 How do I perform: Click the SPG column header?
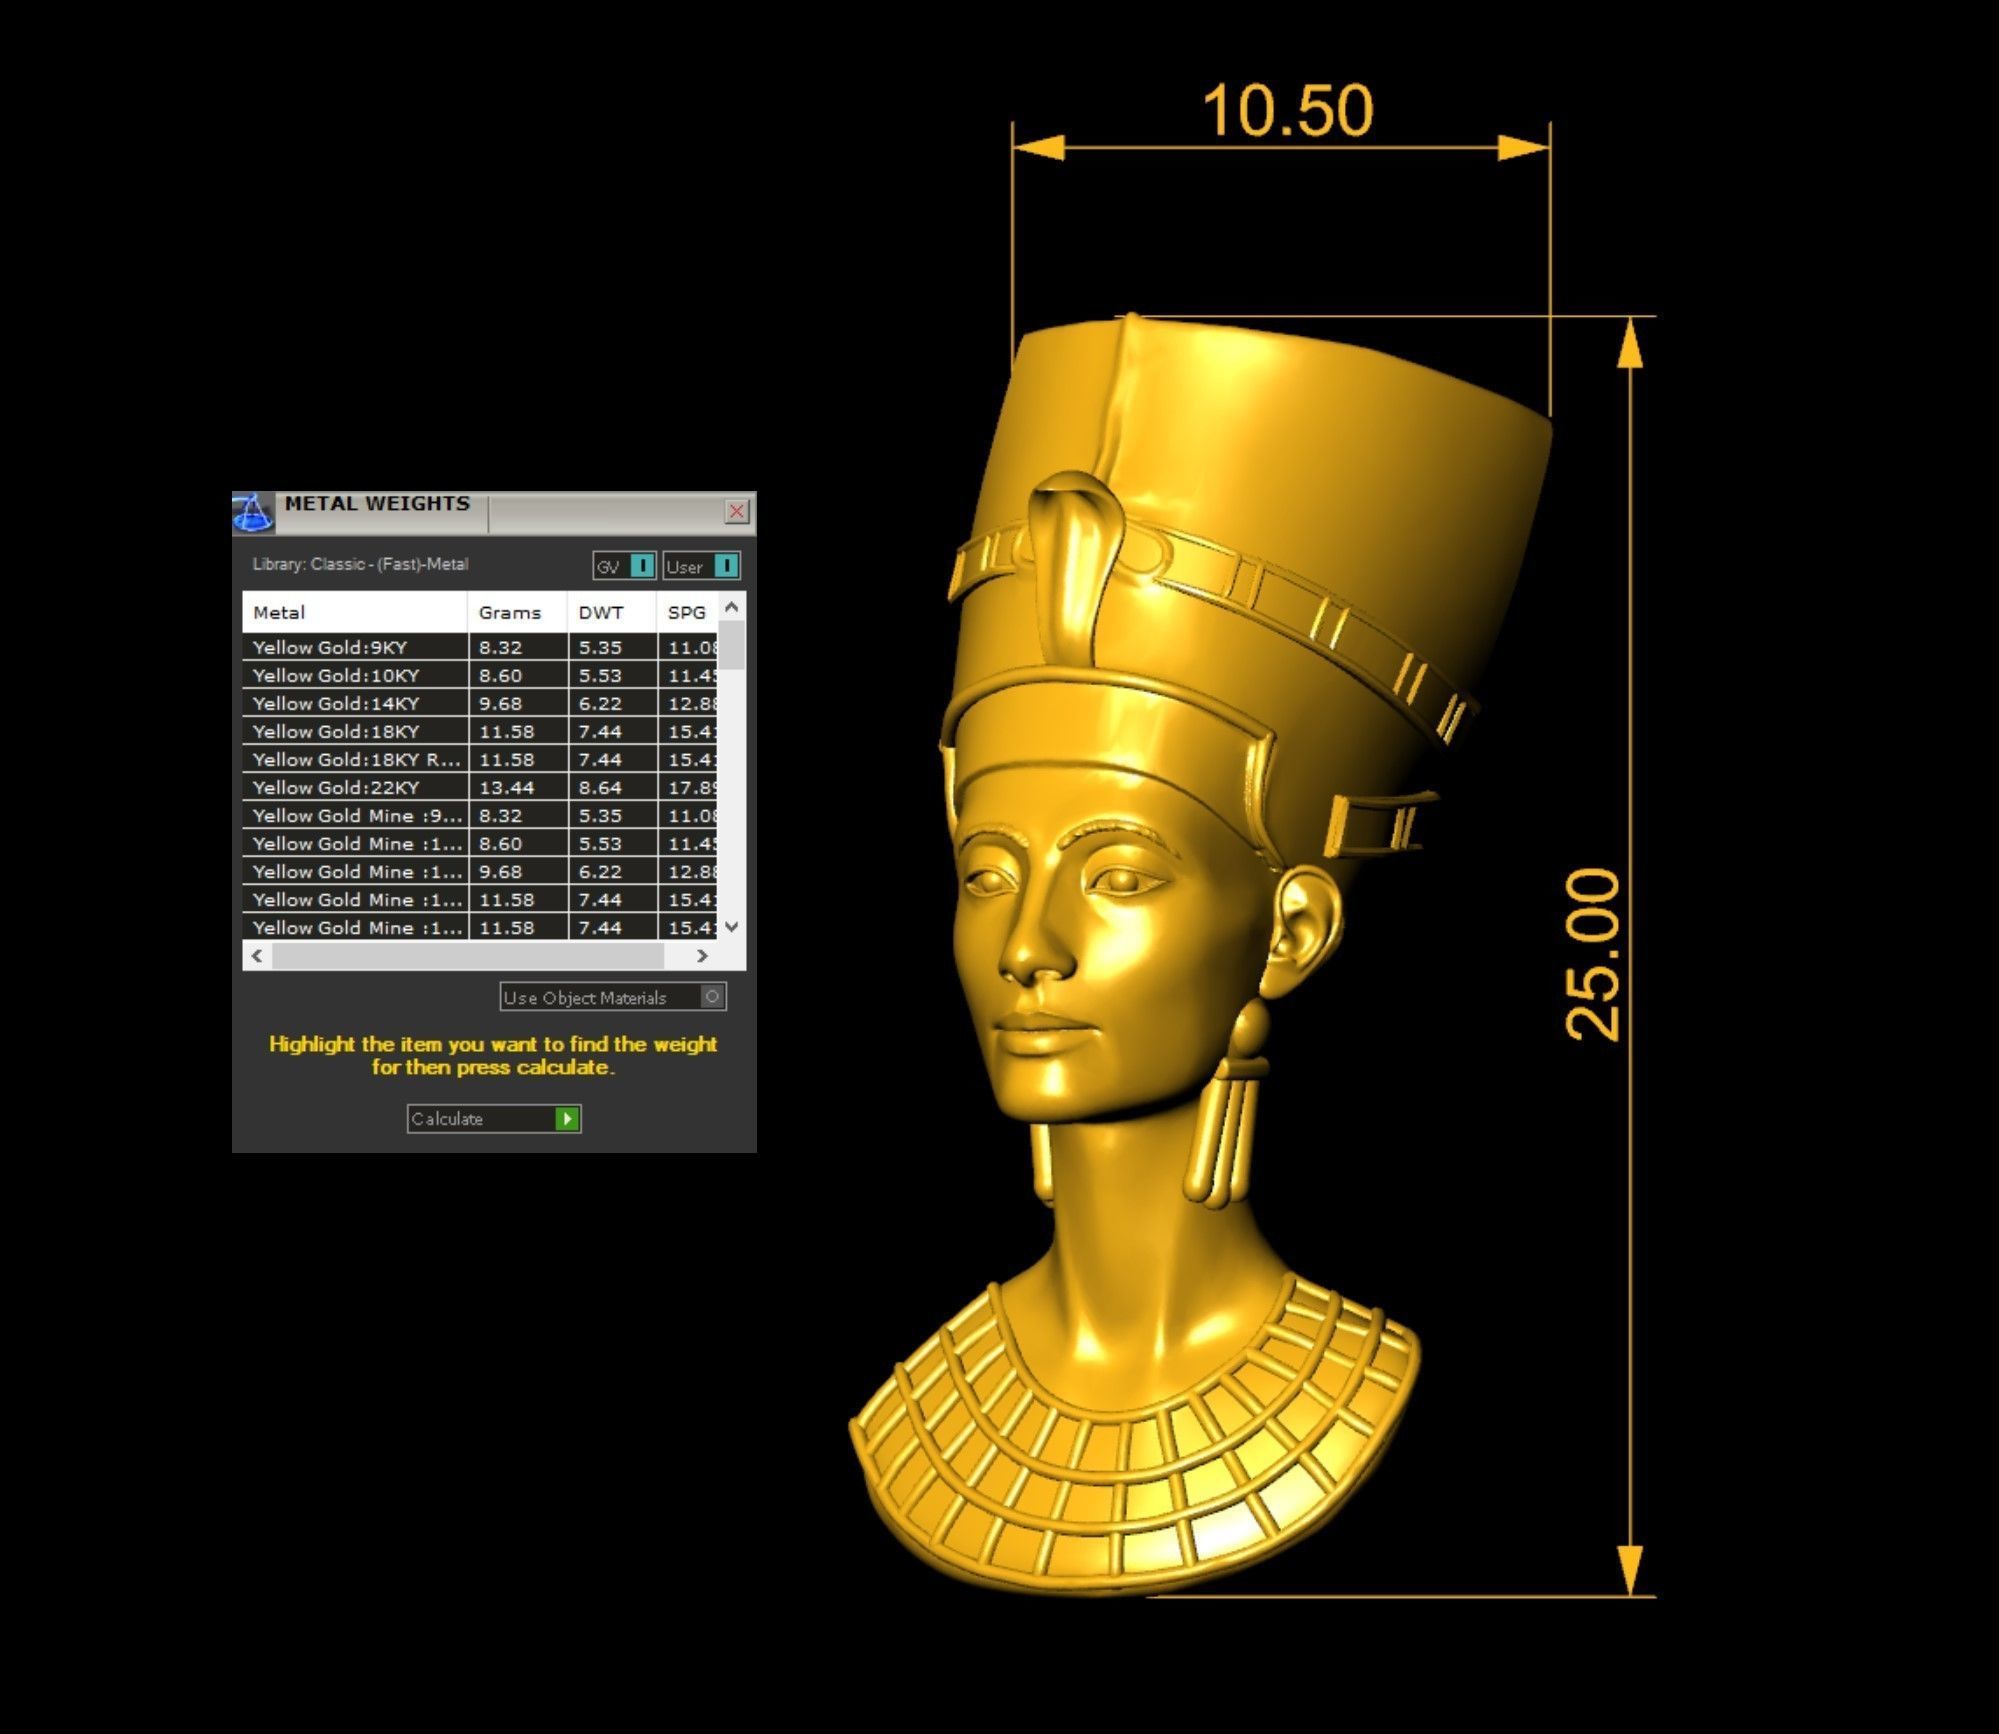687,612
